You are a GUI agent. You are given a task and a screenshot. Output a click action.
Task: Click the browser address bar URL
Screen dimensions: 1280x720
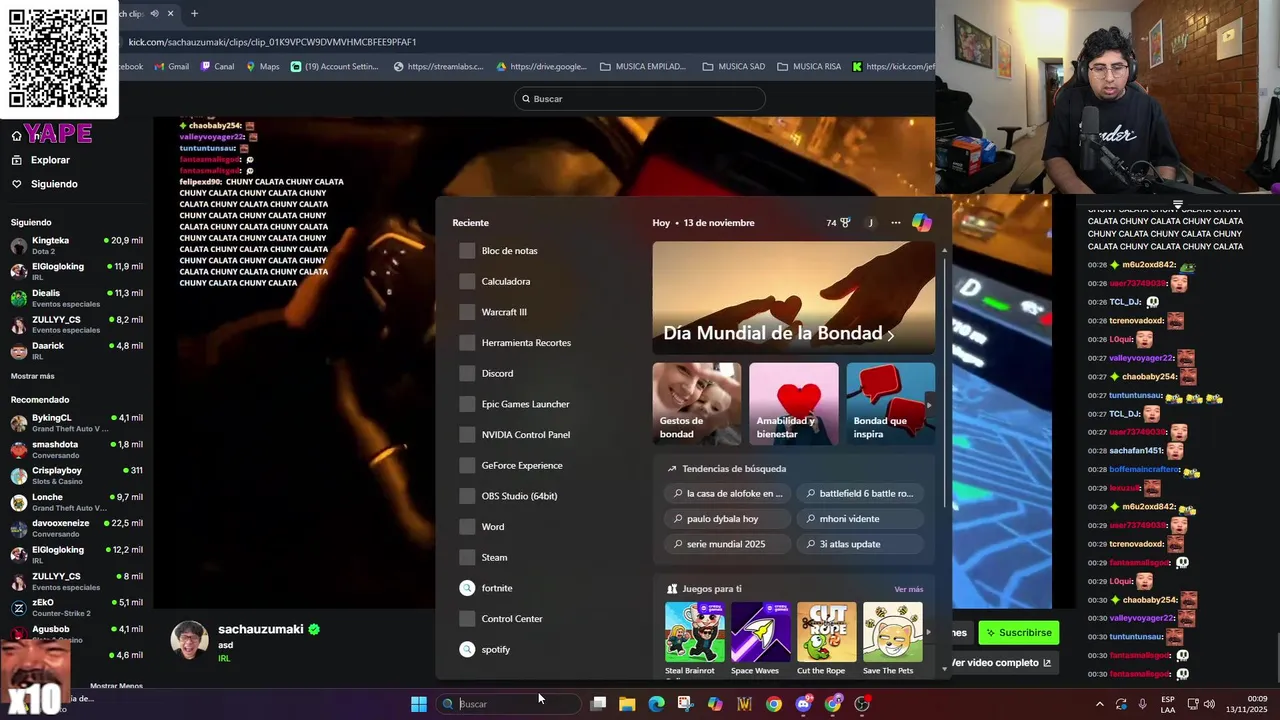pos(272,42)
